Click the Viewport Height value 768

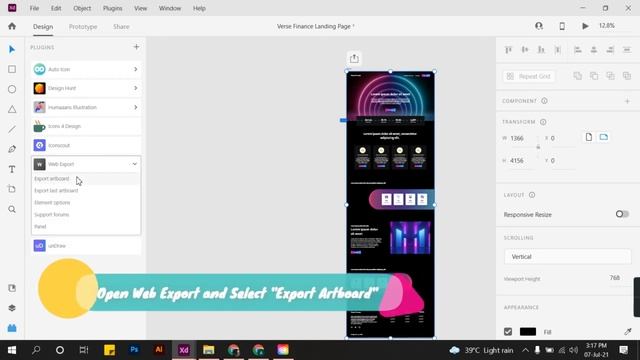coord(615,278)
